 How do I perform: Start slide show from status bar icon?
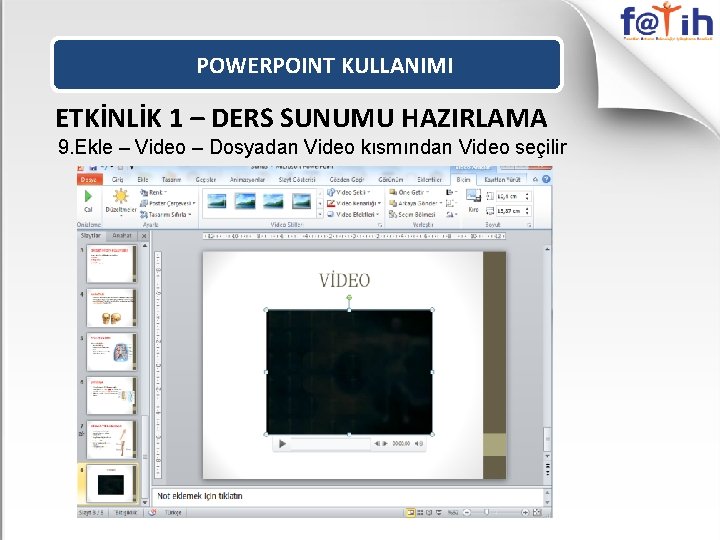pyautogui.click(x=439, y=512)
